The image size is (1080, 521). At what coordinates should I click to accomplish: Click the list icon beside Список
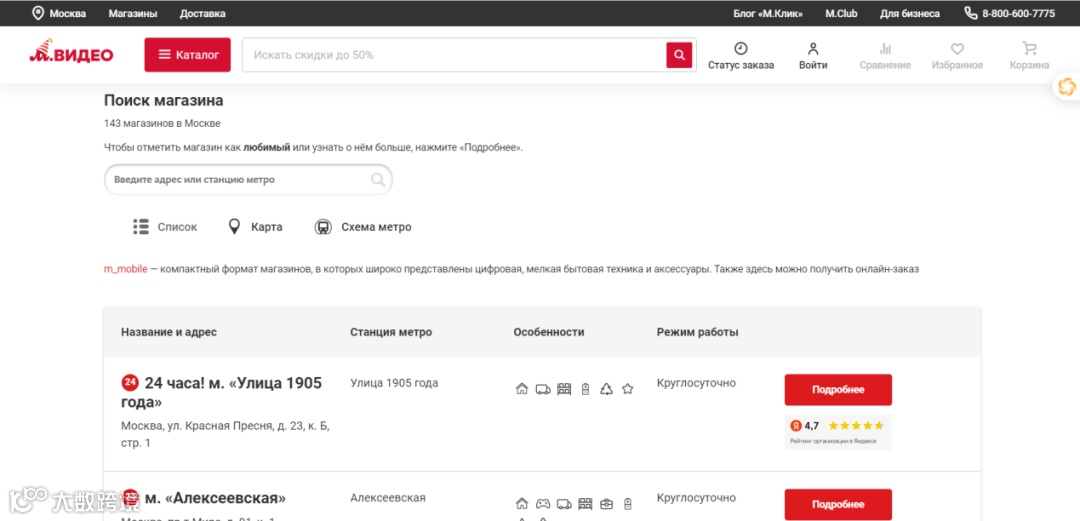(x=141, y=227)
